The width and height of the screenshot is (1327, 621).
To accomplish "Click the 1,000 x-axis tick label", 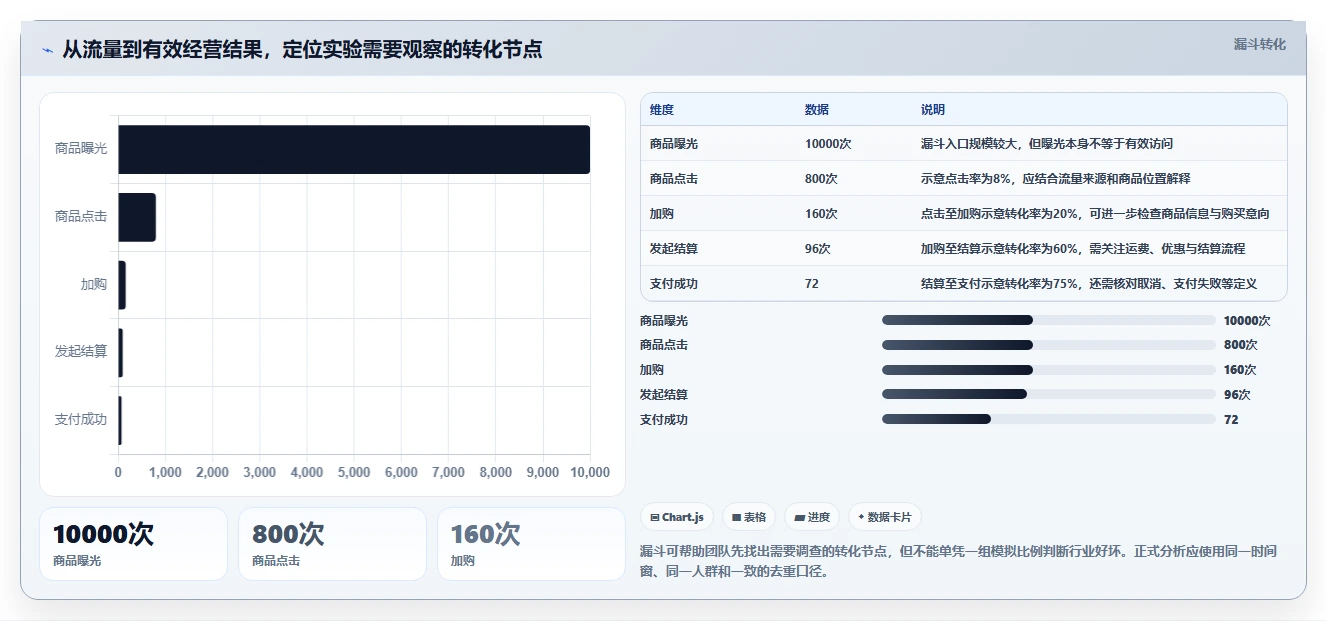I will click(165, 473).
